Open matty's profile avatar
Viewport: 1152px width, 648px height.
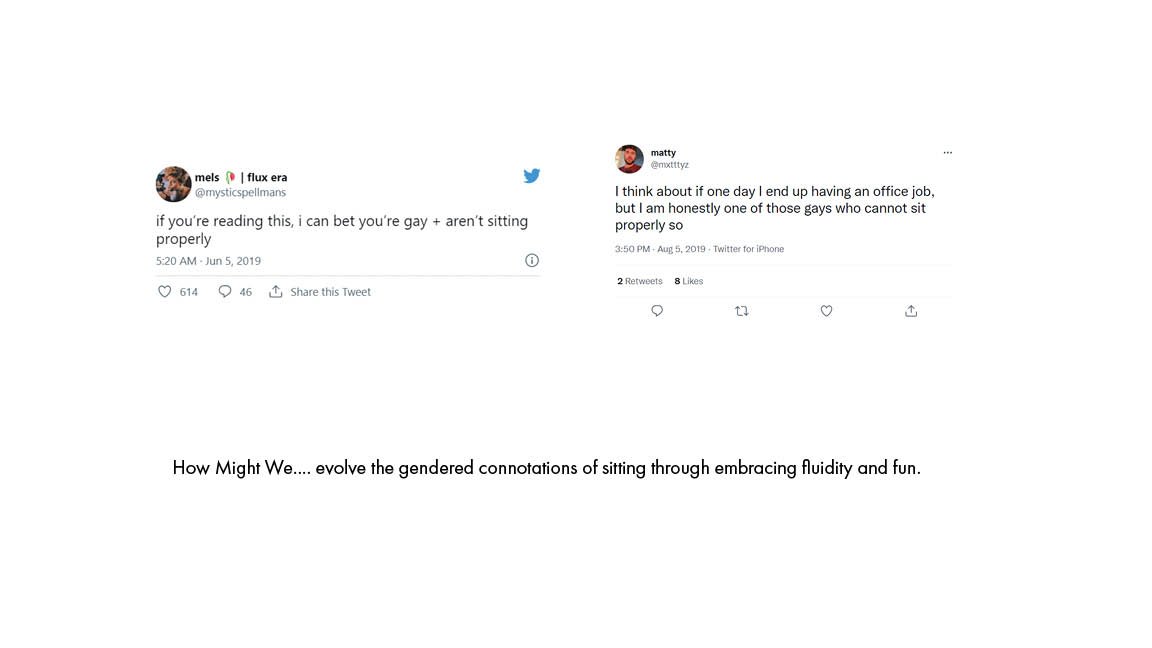(x=630, y=159)
